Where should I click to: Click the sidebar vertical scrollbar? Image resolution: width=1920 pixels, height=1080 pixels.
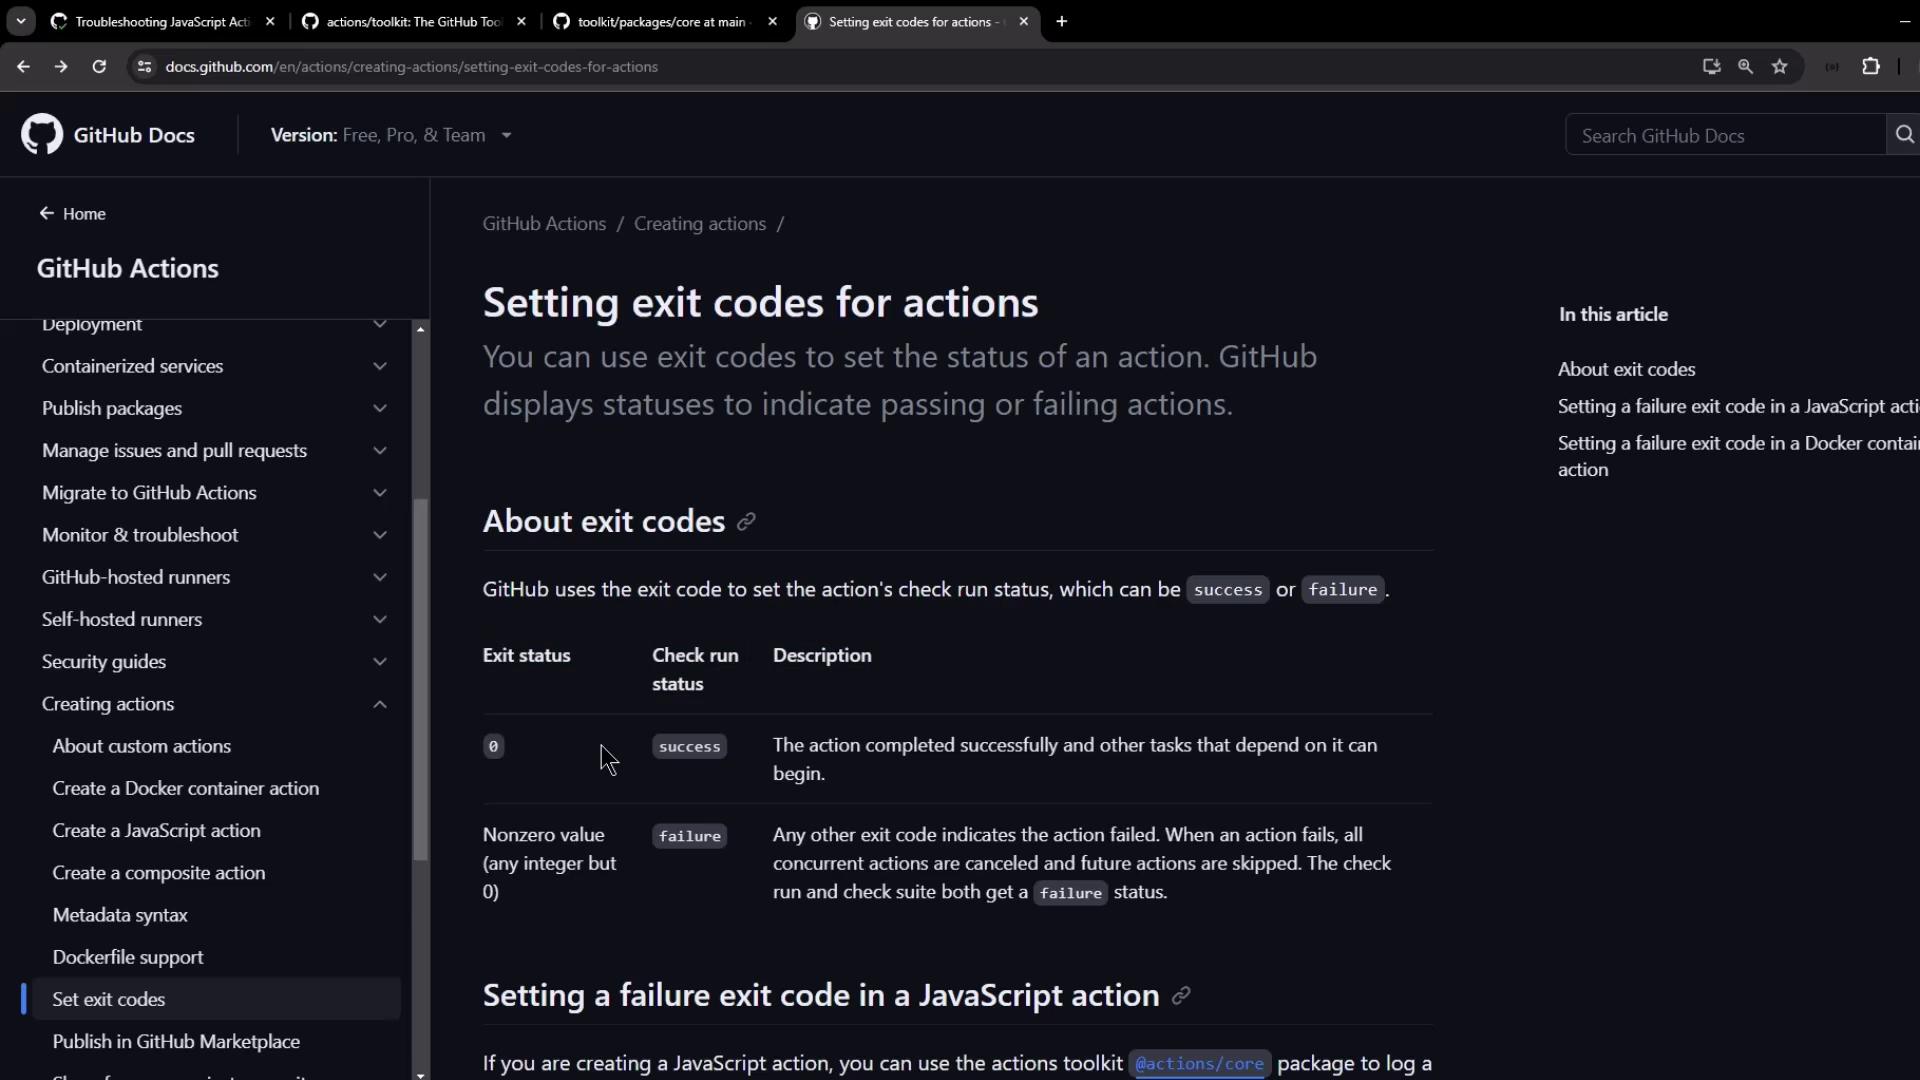[420, 680]
